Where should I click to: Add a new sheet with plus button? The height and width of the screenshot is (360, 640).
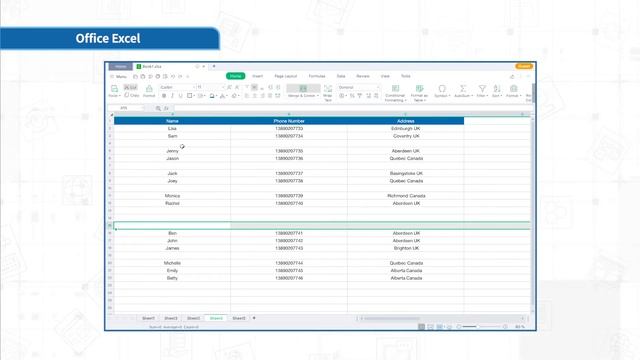(254, 318)
